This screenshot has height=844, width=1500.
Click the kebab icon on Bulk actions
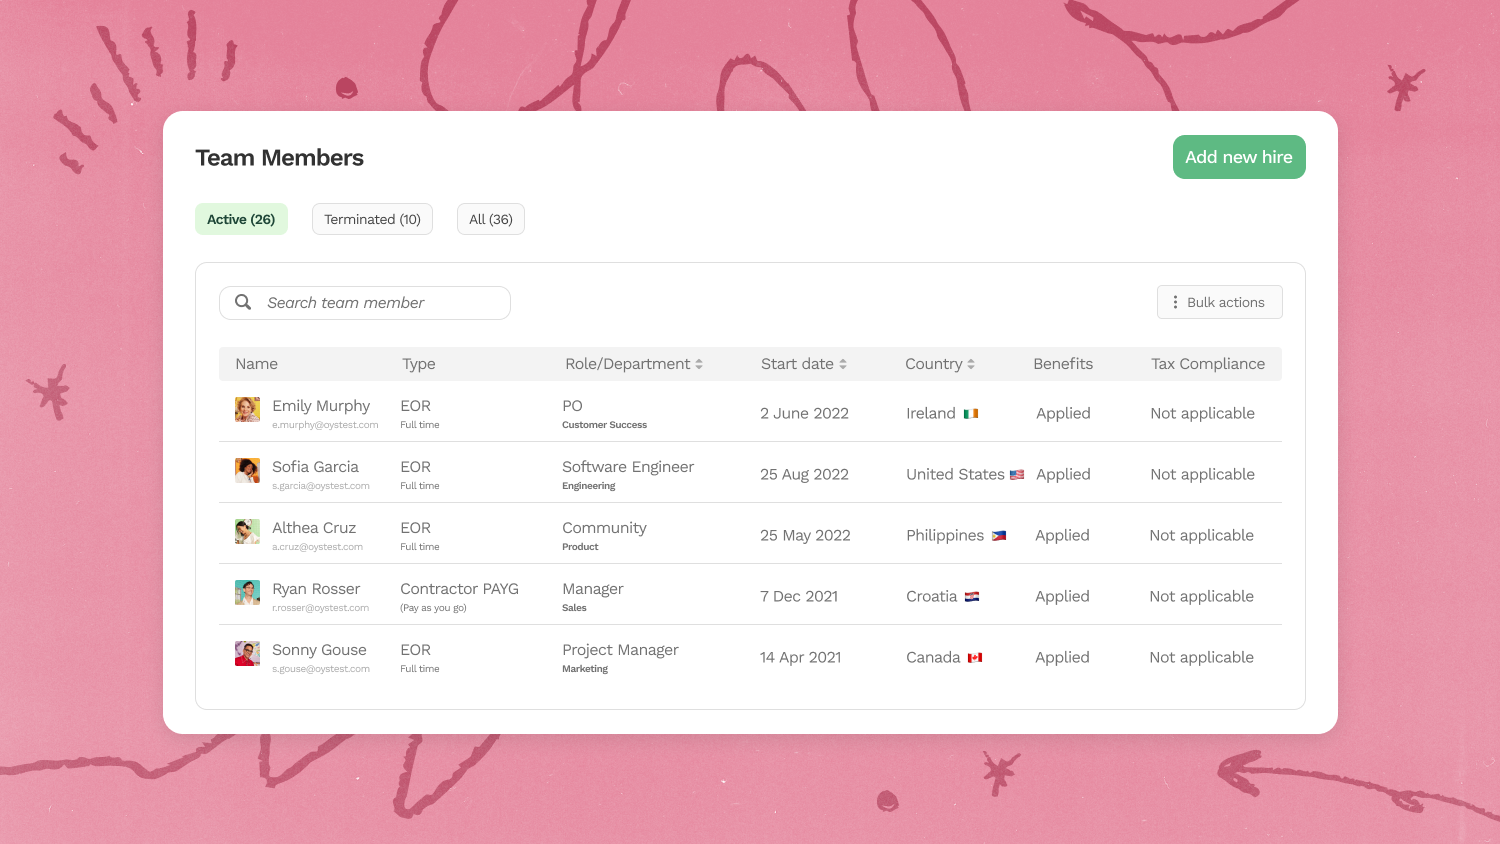click(x=1175, y=301)
